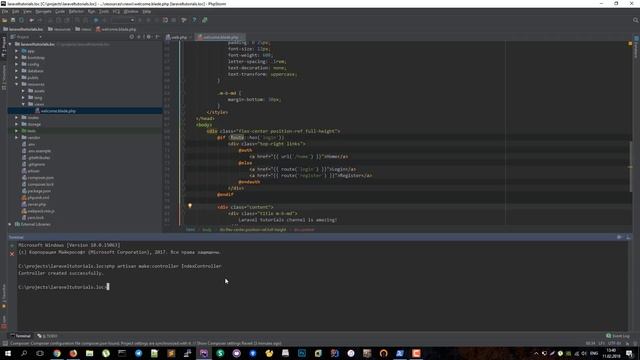Open the Refactor menu
The image size is (640, 360).
click(76, 11)
